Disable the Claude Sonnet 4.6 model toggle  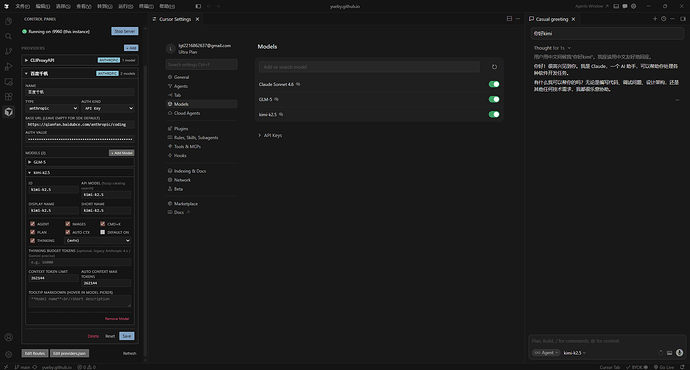494,84
